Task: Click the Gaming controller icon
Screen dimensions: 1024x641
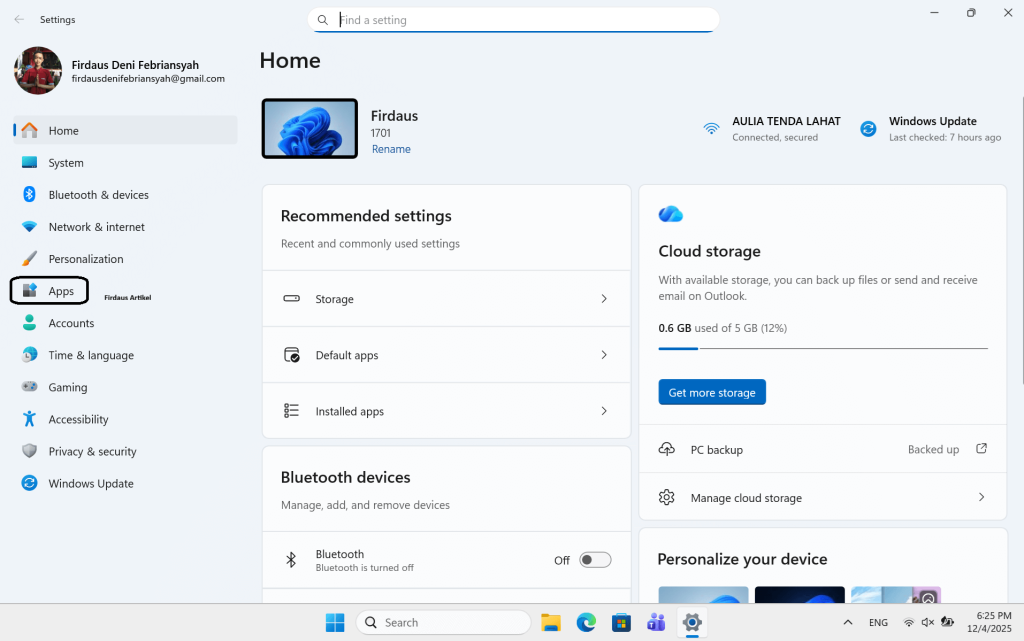Action: coord(29,386)
